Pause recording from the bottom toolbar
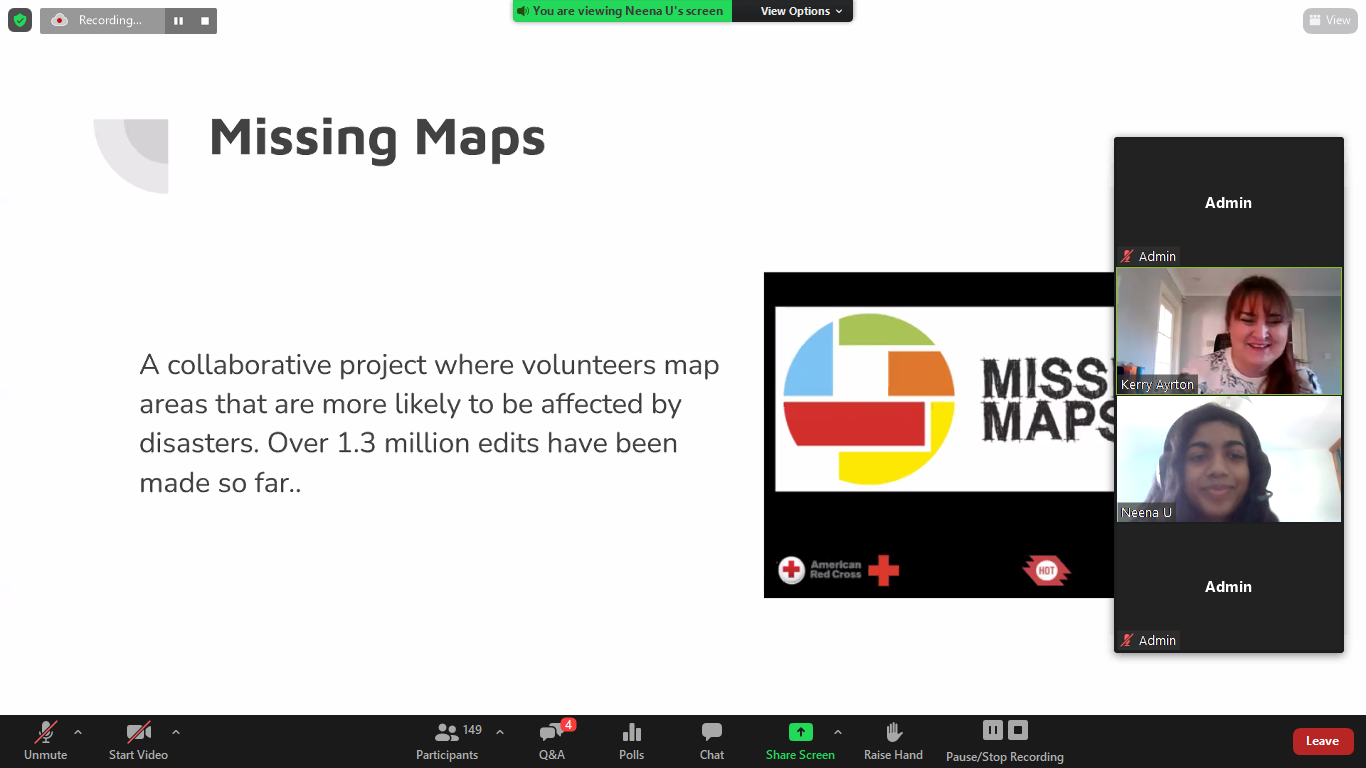Screen dimensions: 1366x768 (x=993, y=730)
